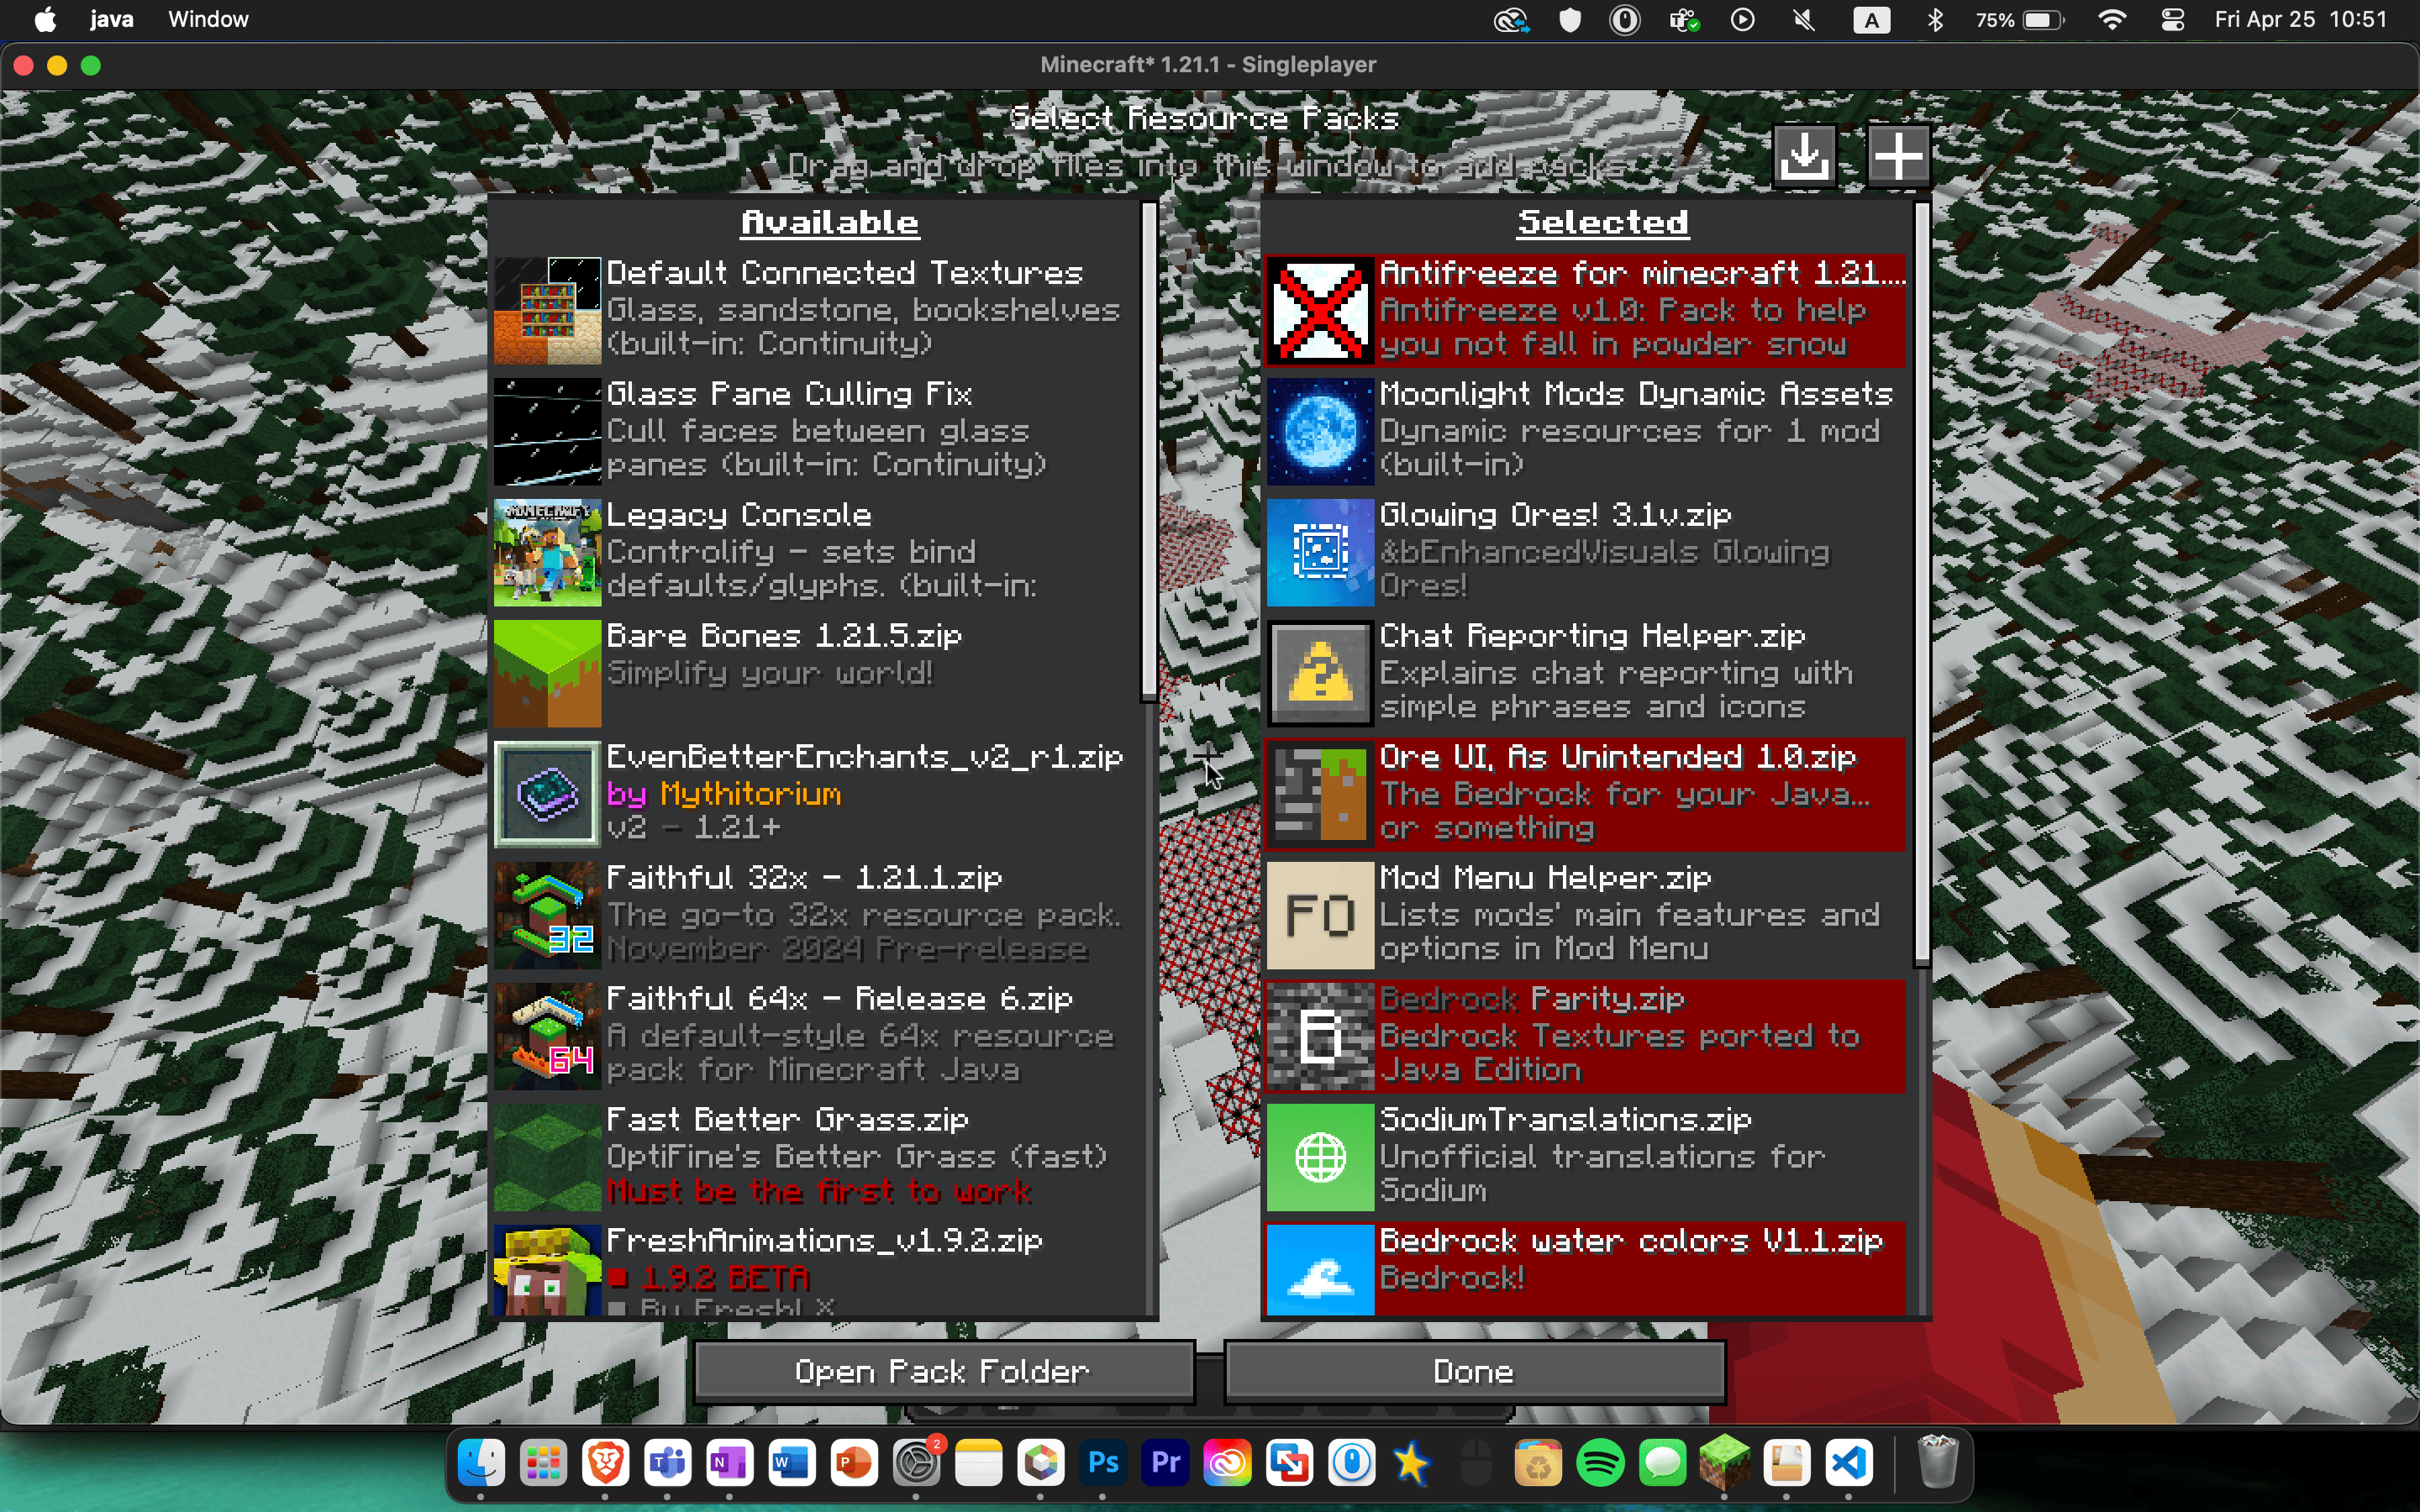
Task: Click 'Moonlight Mods Dynamic Assets' title
Action: click(x=1636, y=394)
